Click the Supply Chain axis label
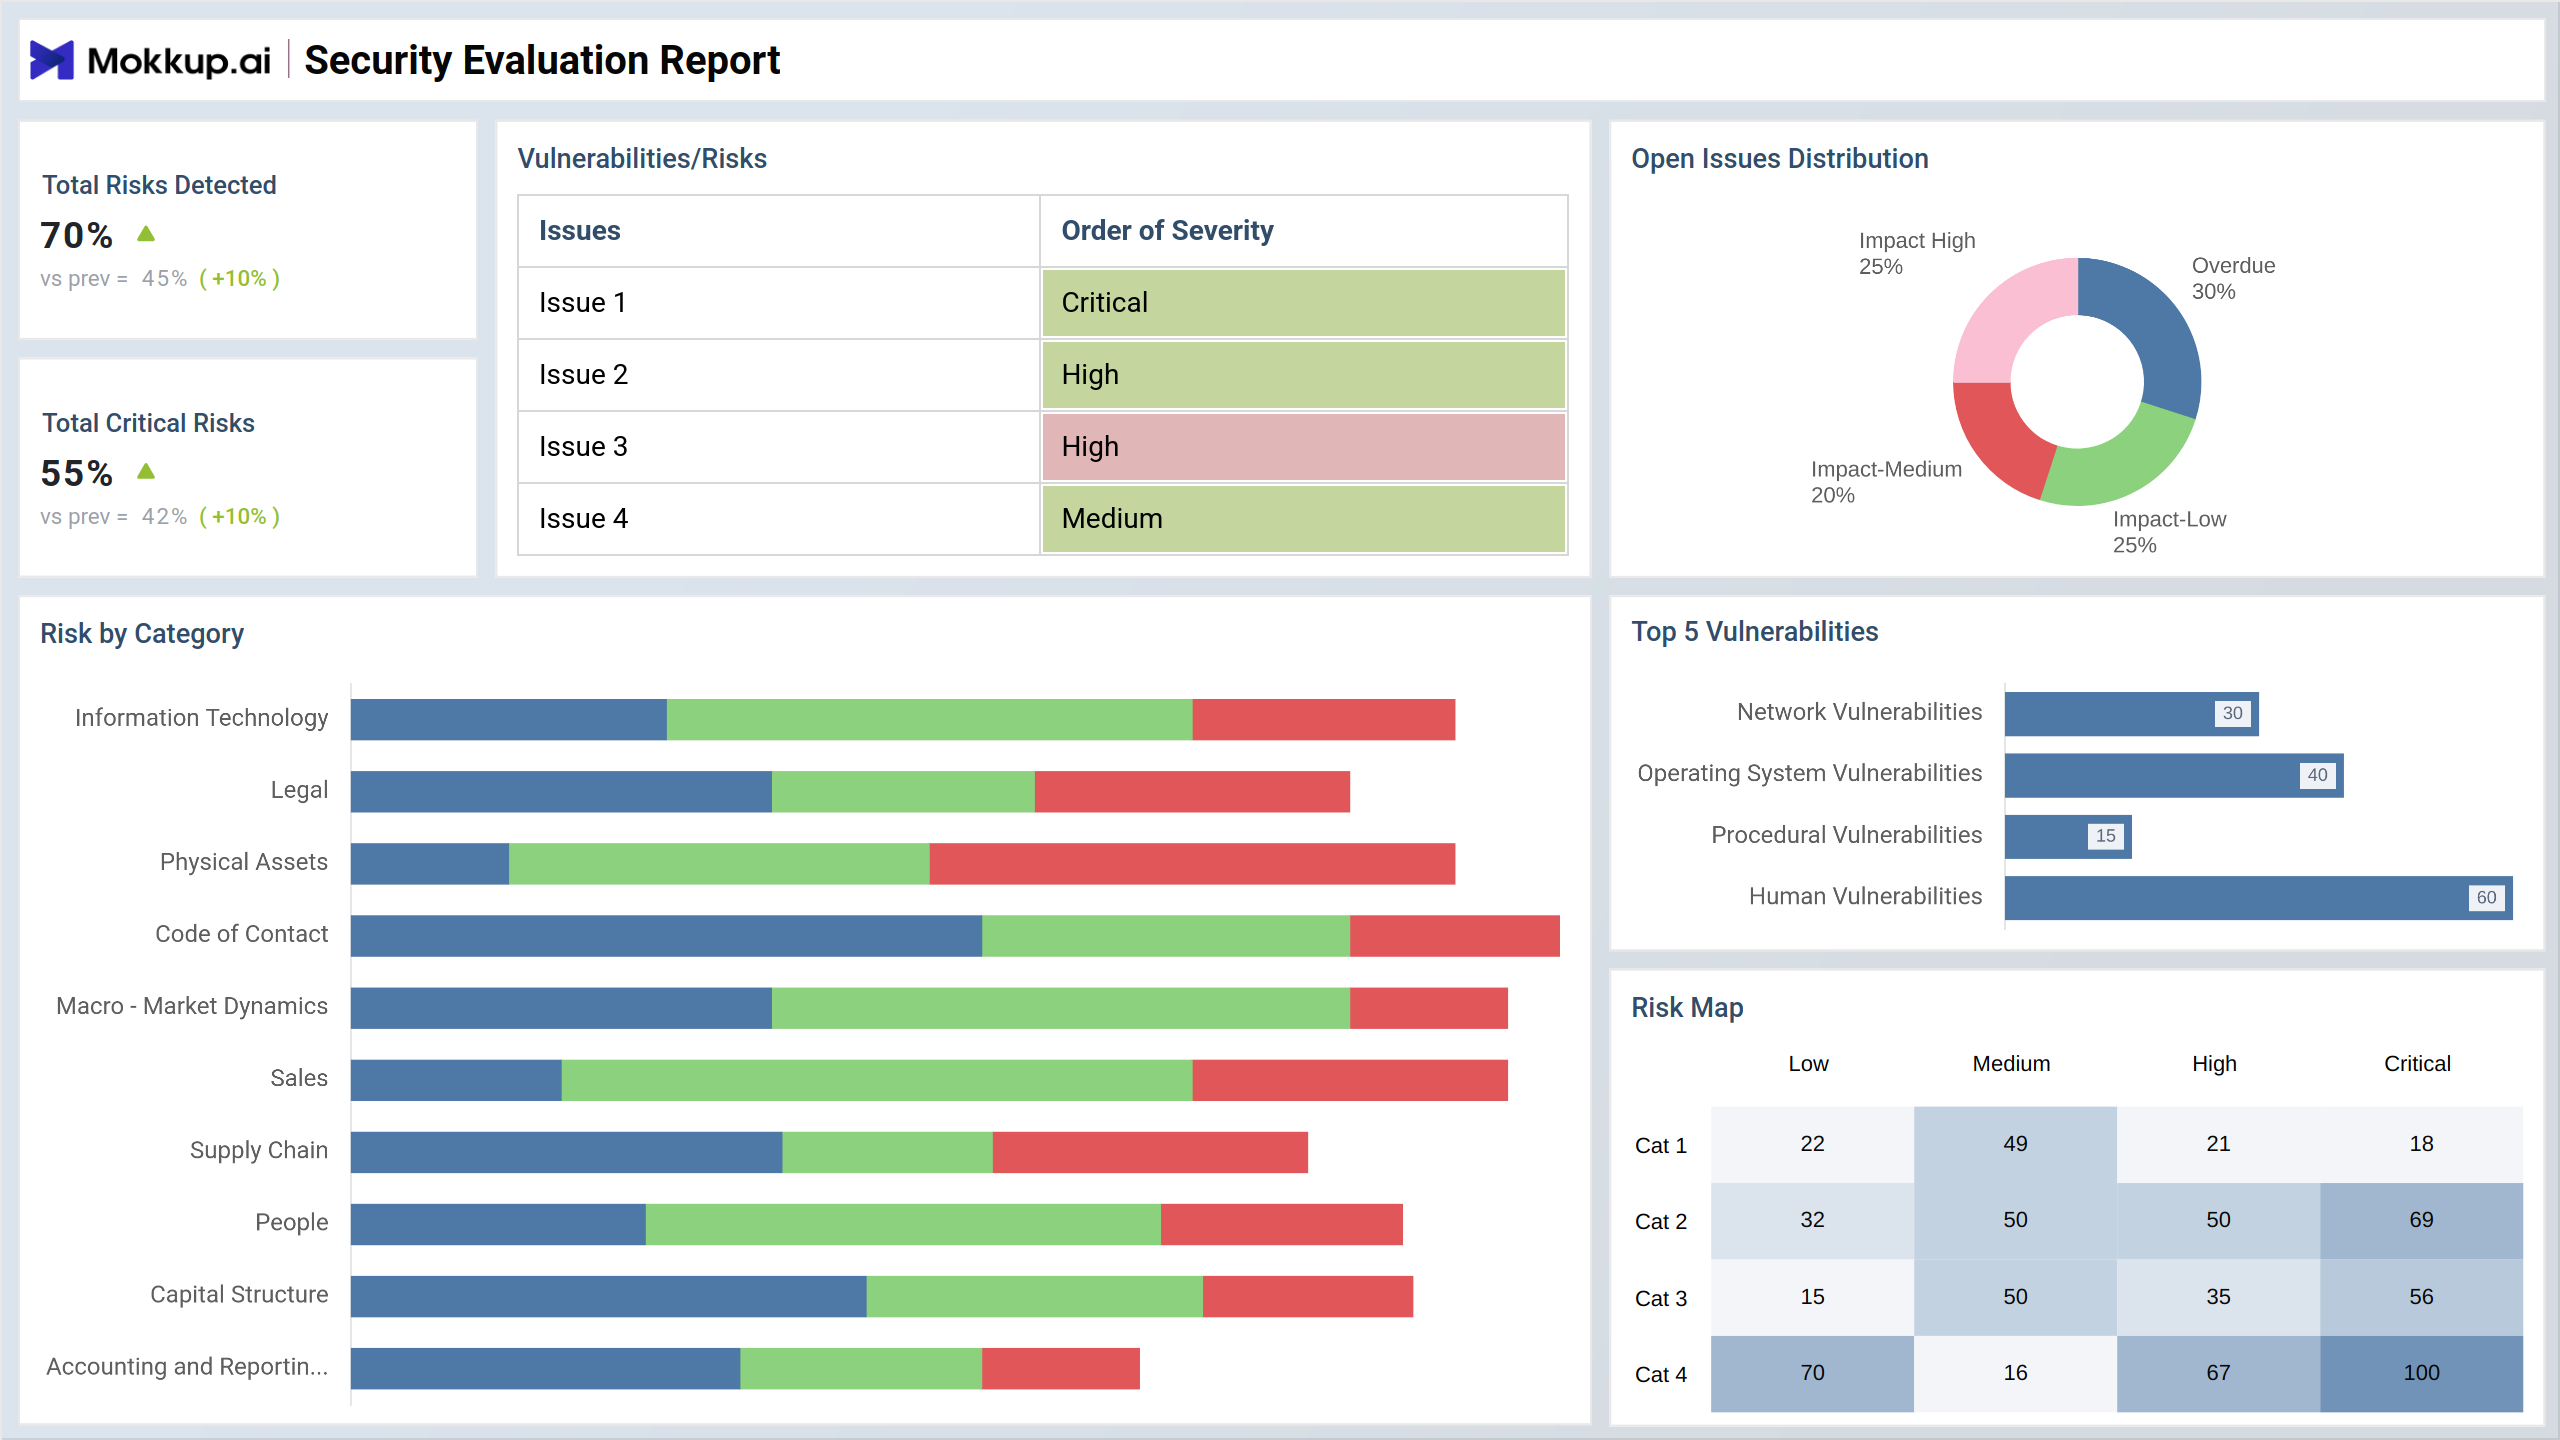The width and height of the screenshot is (2560, 1440). 259,1151
